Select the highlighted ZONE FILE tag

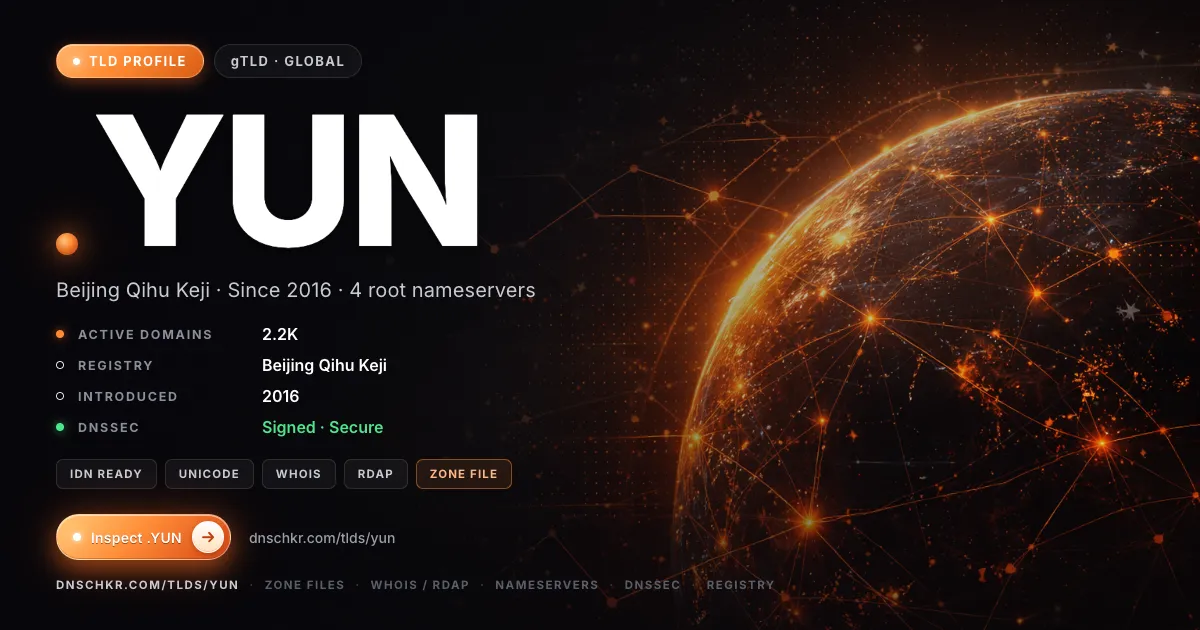point(464,474)
